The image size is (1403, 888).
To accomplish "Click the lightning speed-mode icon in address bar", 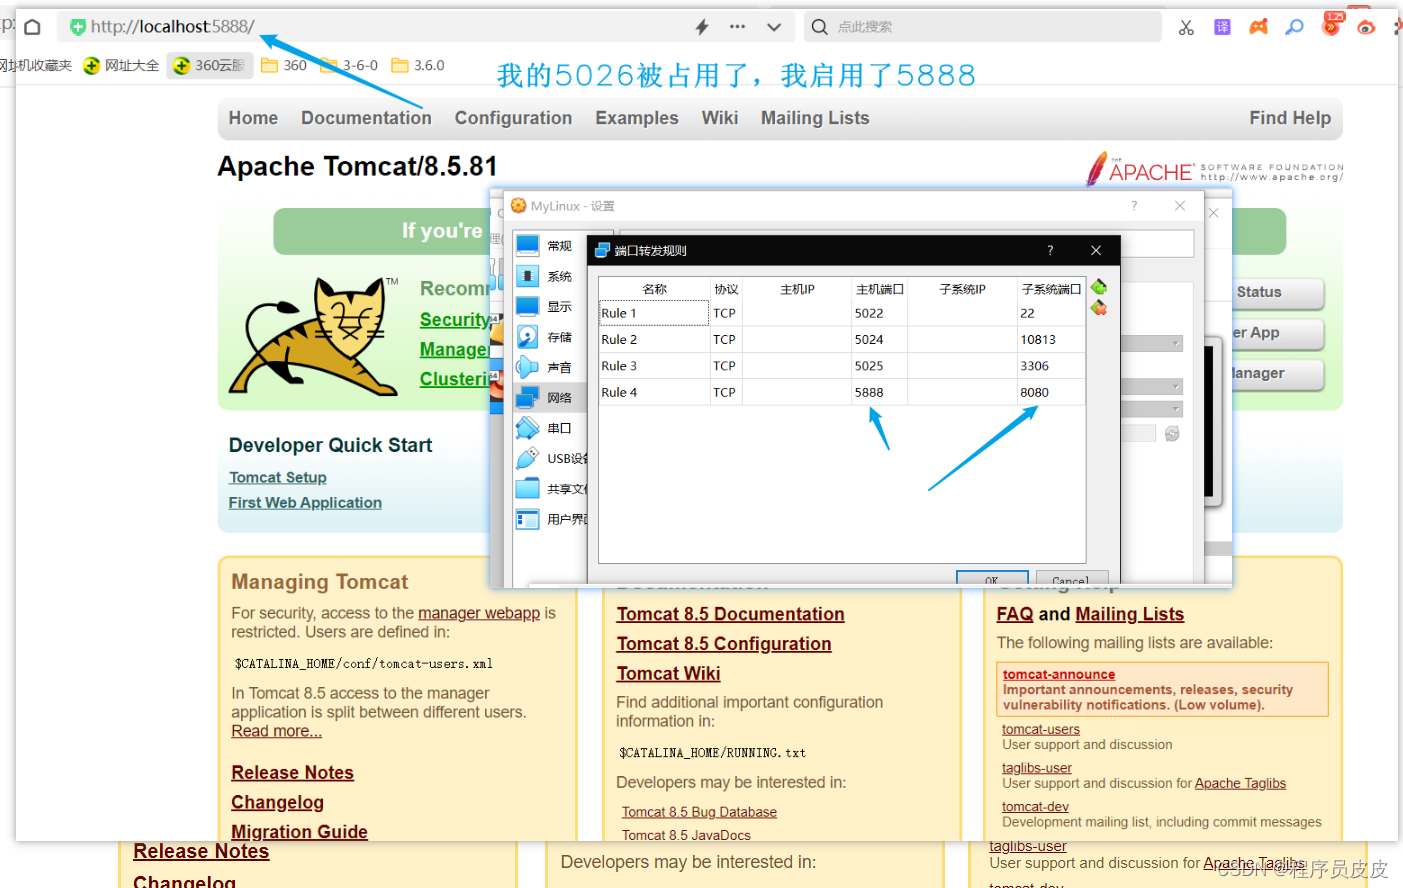I will [702, 27].
